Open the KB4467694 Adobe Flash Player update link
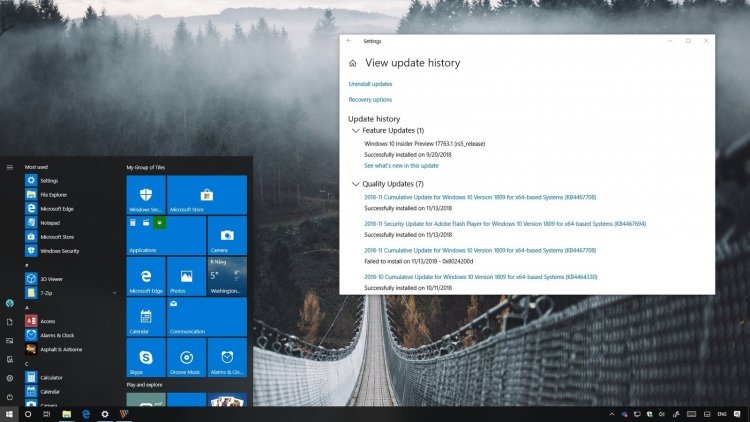Screen dimensions: 750x422 pyautogui.click(x=505, y=224)
